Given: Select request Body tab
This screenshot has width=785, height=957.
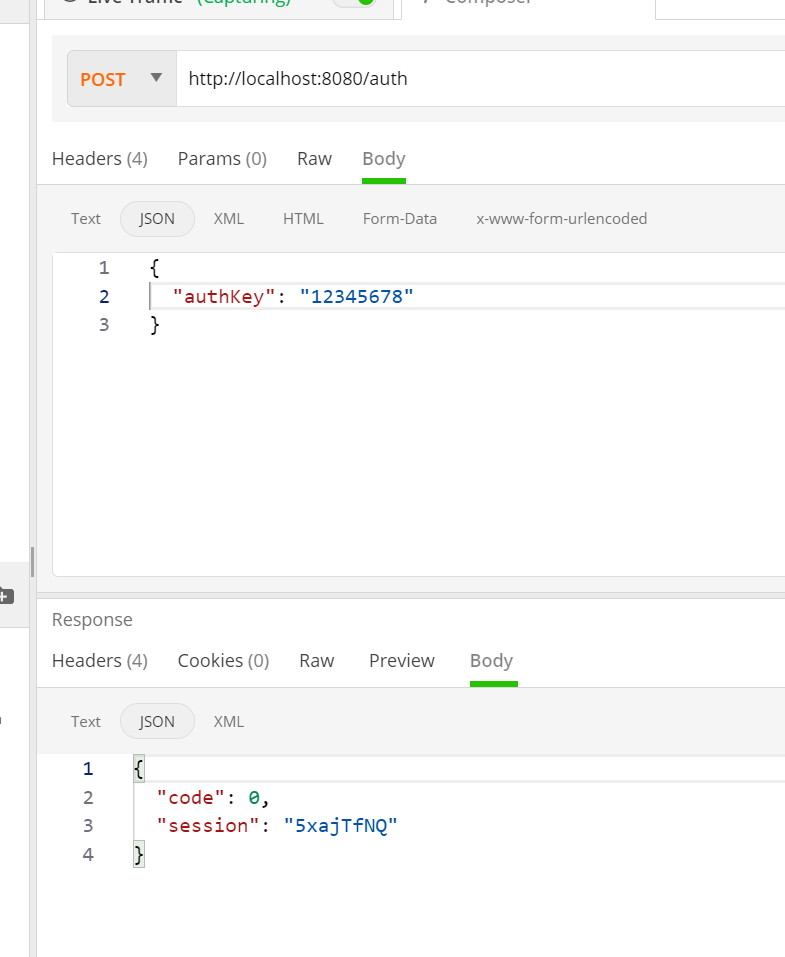Looking at the screenshot, I should coord(384,159).
